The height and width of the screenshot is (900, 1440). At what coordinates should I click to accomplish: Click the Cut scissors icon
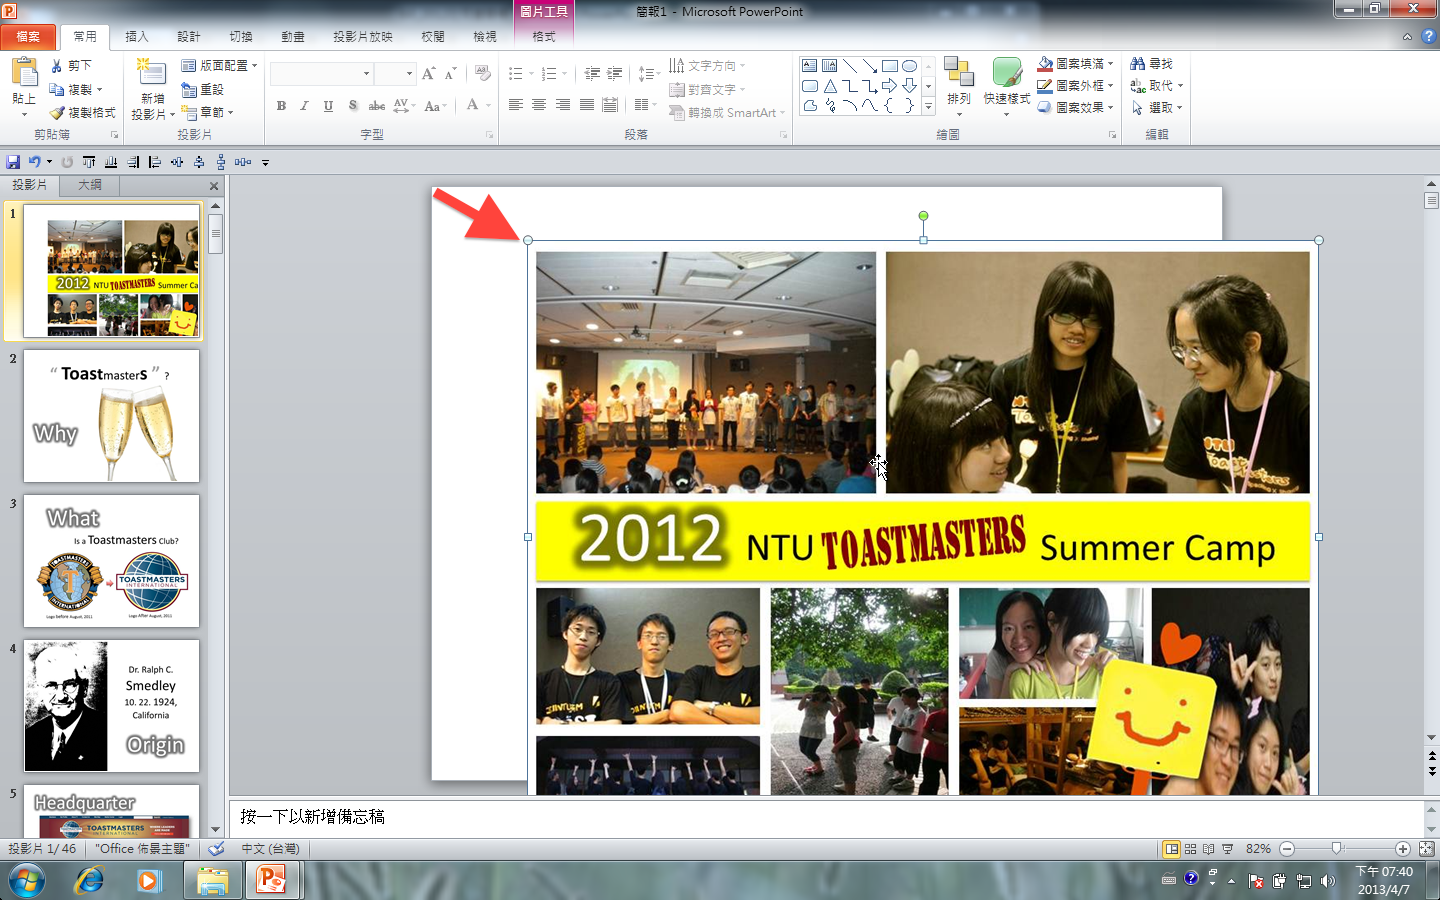pyautogui.click(x=57, y=65)
